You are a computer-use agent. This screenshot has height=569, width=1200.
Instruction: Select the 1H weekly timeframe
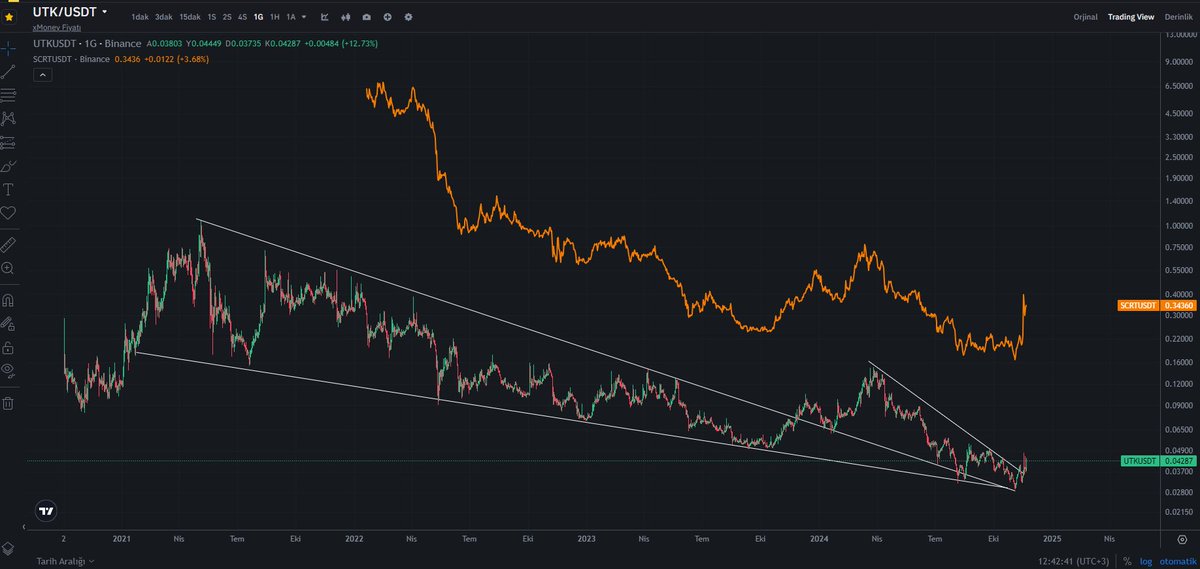275,17
